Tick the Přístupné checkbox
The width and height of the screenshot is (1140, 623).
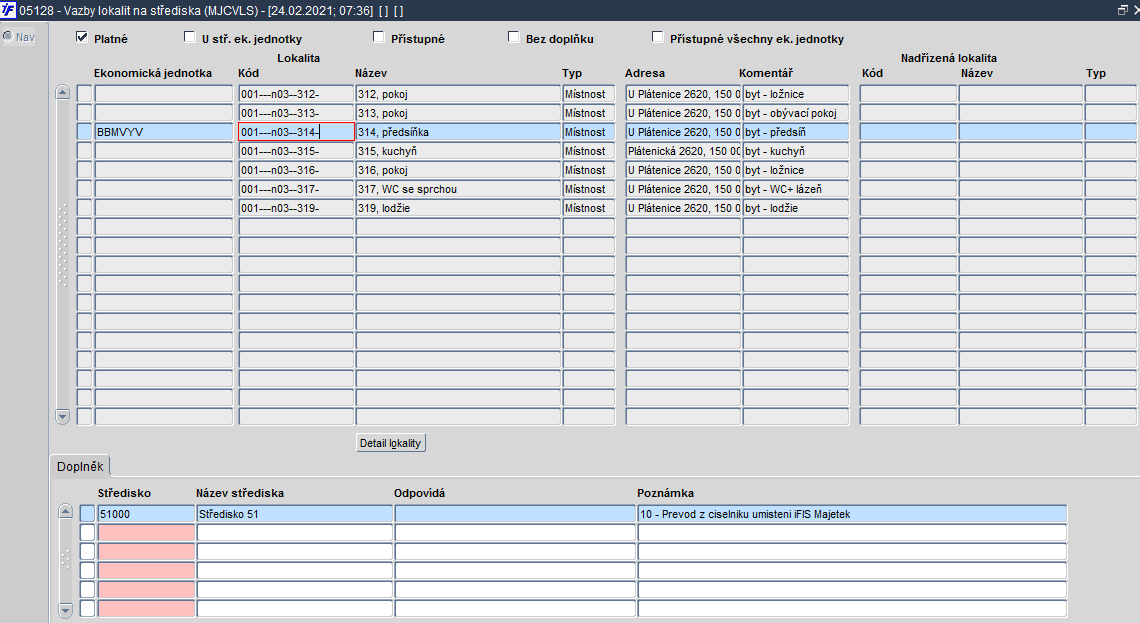pyautogui.click(x=379, y=37)
